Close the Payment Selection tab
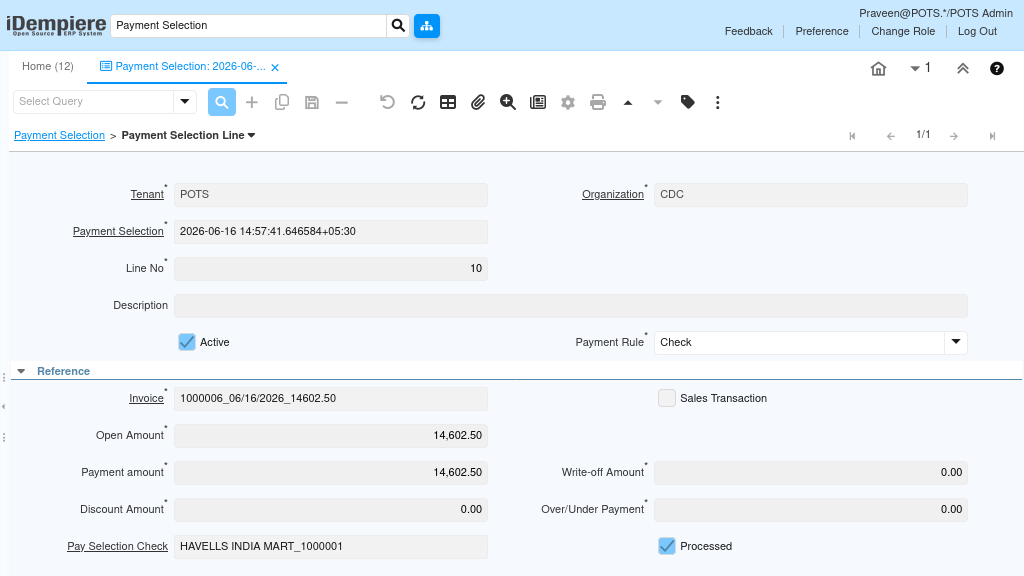 point(275,67)
